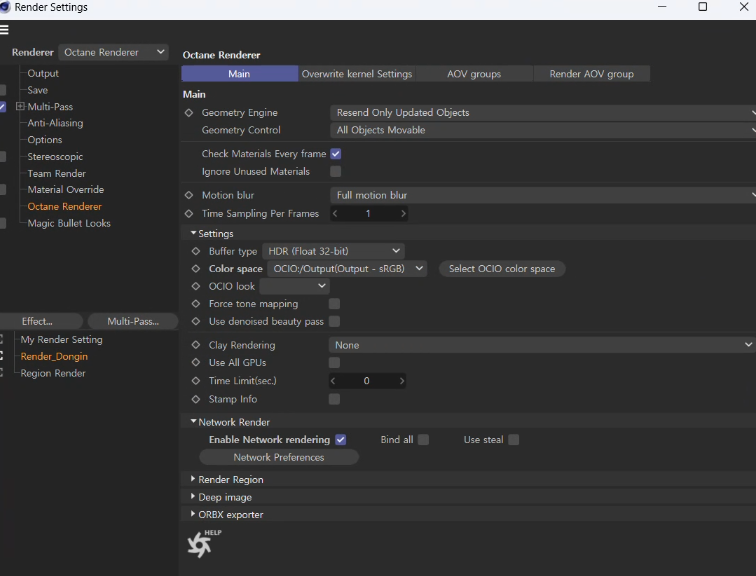This screenshot has width=756, height=576.
Task: Enable Use denoised beauty pass checkbox
Action: pyautogui.click(x=334, y=321)
